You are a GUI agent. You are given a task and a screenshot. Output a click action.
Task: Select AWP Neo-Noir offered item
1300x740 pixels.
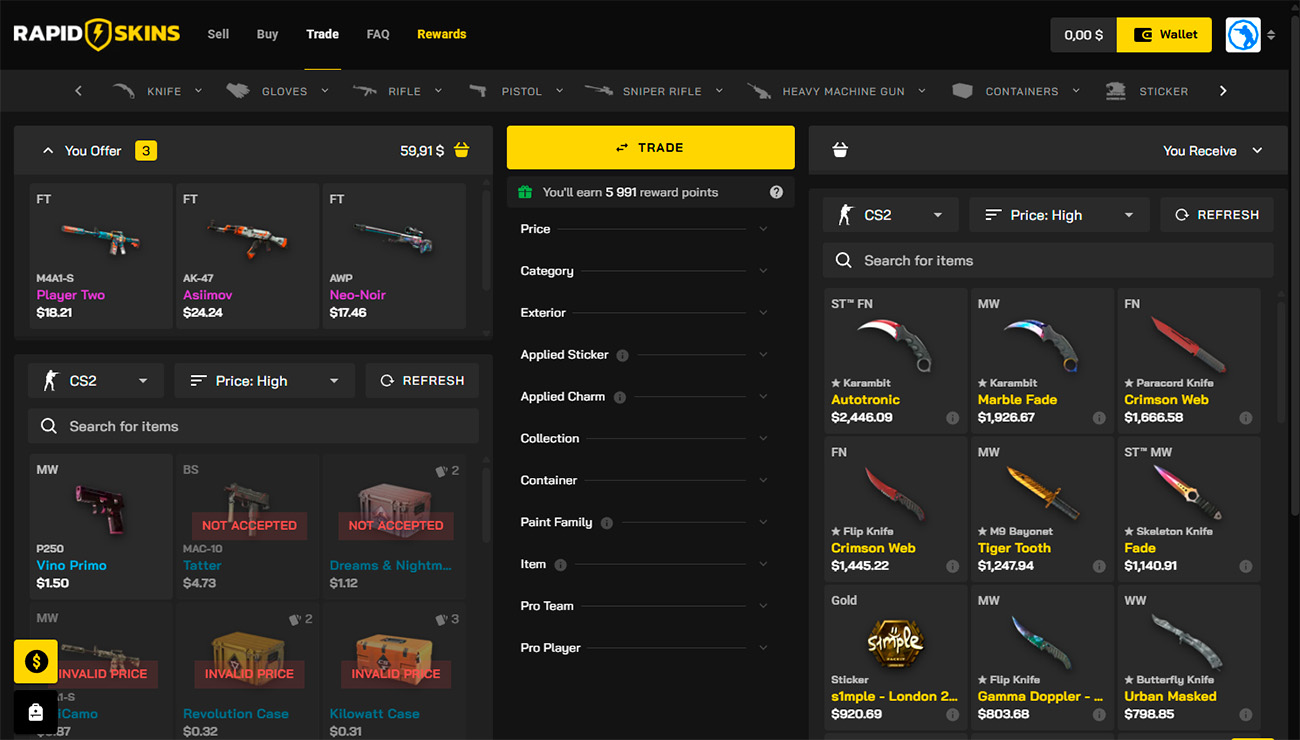pyautogui.click(x=394, y=256)
